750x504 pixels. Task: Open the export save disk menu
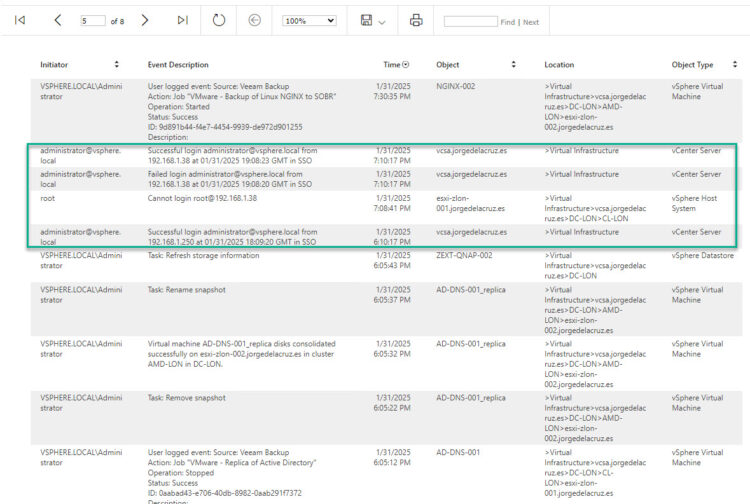tap(372, 20)
